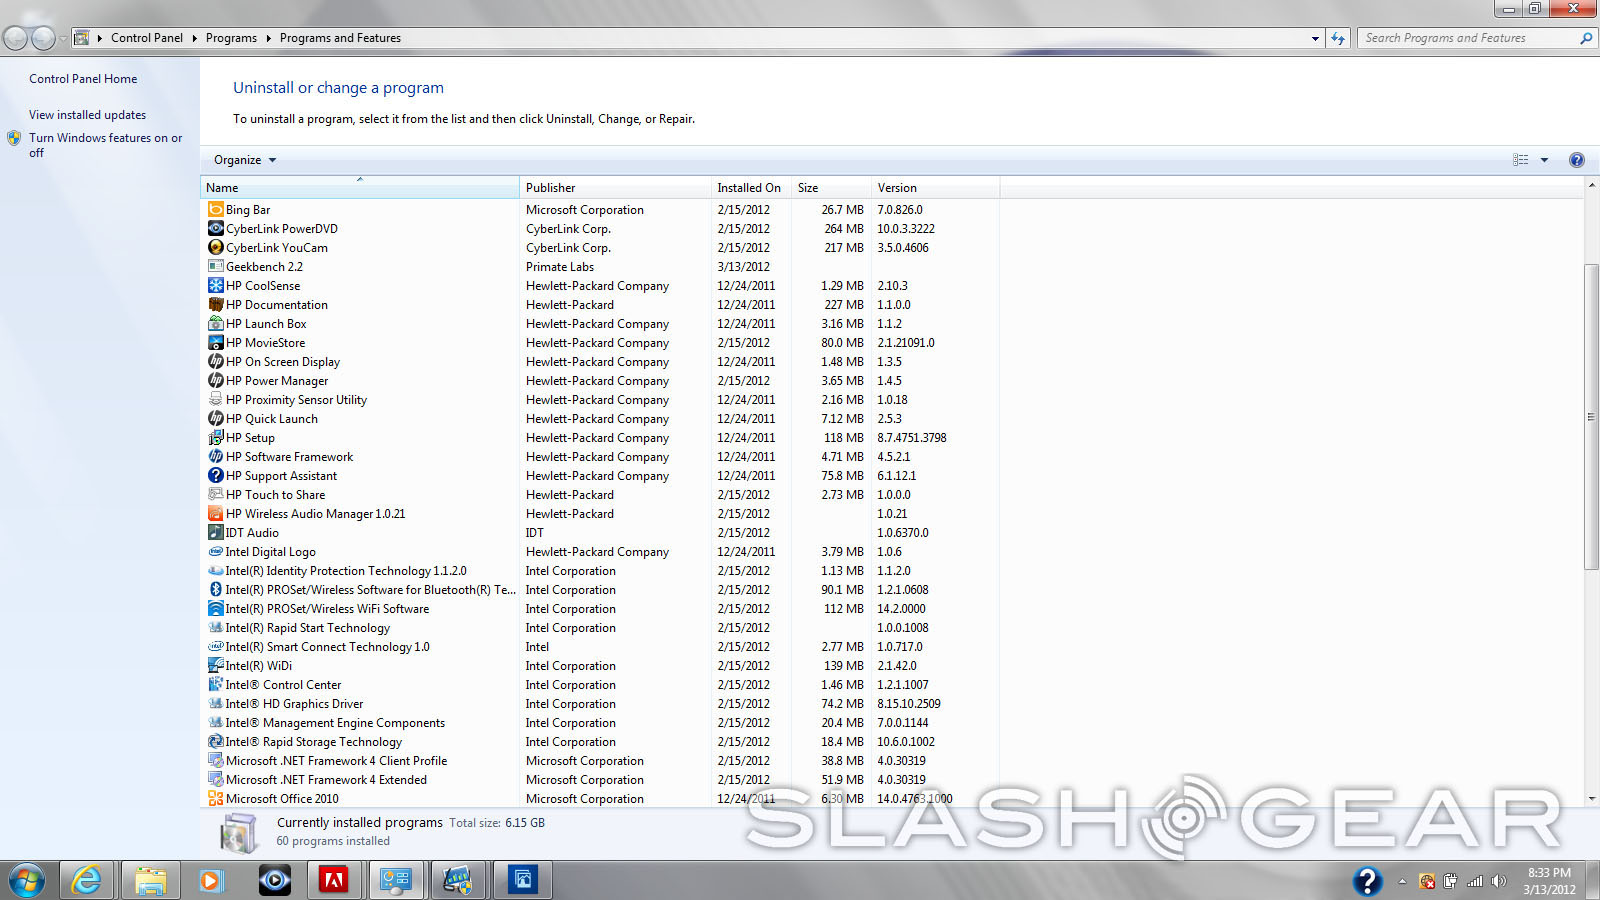The height and width of the screenshot is (900, 1600).
Task: Click the help question mark icon
Action: (x=1576, y=160)
